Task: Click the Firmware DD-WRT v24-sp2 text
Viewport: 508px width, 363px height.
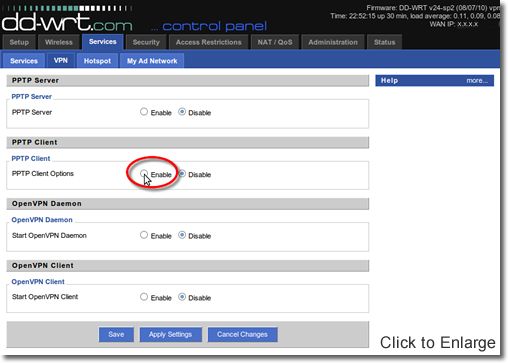Action: (x=433, y=8)
